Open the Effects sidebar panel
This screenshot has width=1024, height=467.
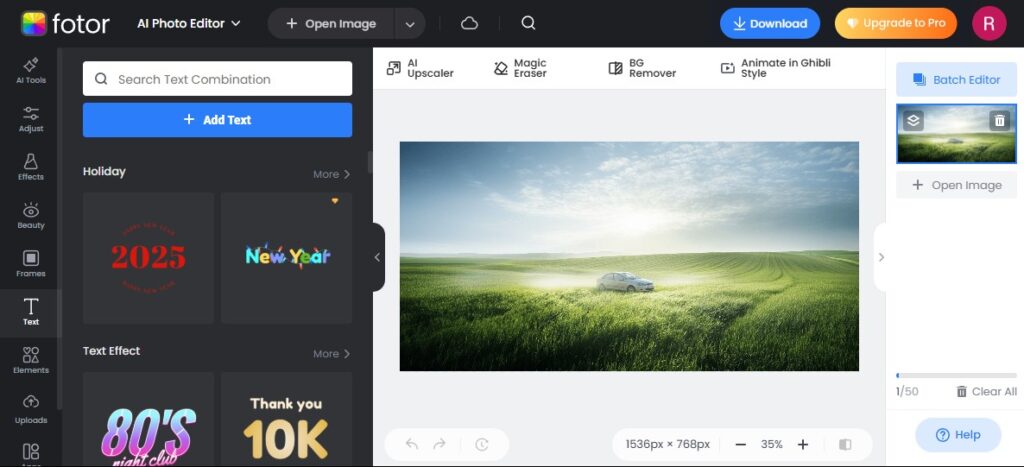31,167
